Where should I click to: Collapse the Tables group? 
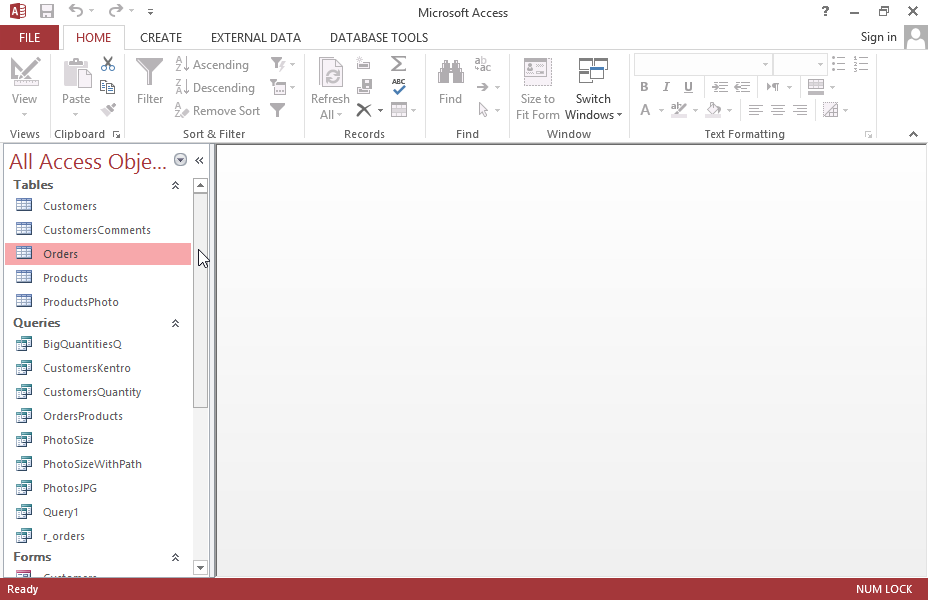(x=175, y=186)
